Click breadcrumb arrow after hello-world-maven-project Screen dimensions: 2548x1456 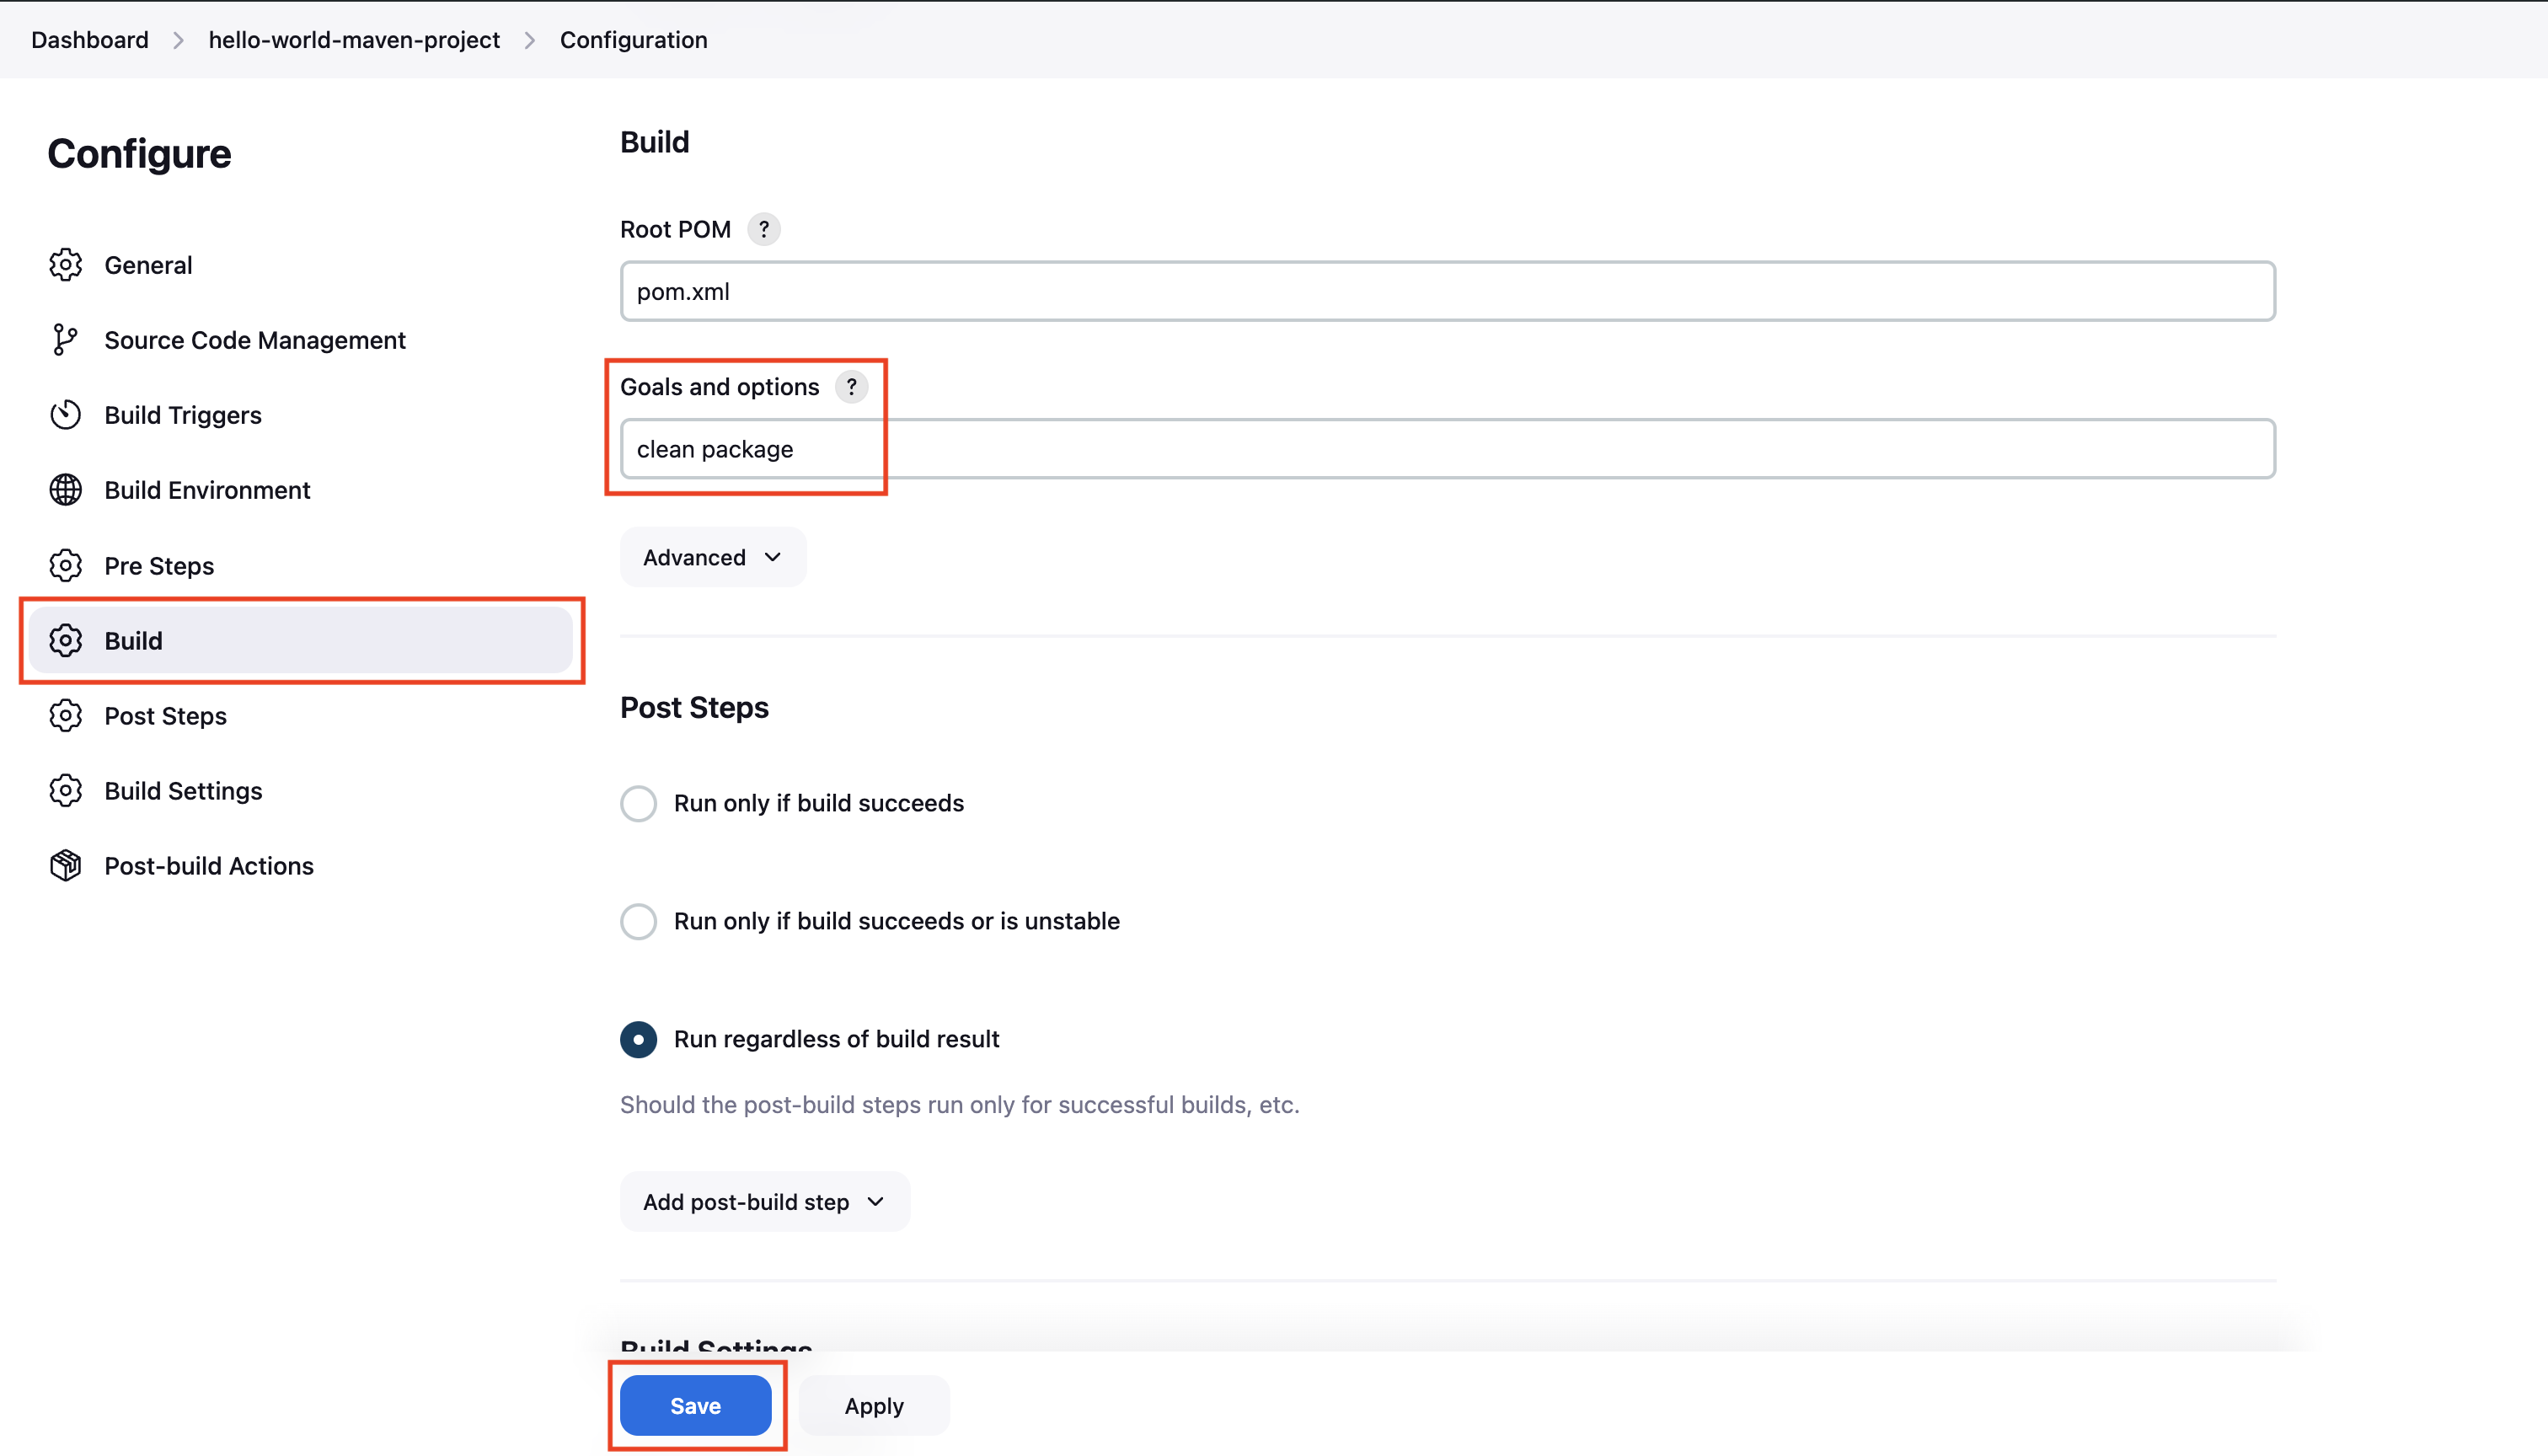tap(530, 40)
